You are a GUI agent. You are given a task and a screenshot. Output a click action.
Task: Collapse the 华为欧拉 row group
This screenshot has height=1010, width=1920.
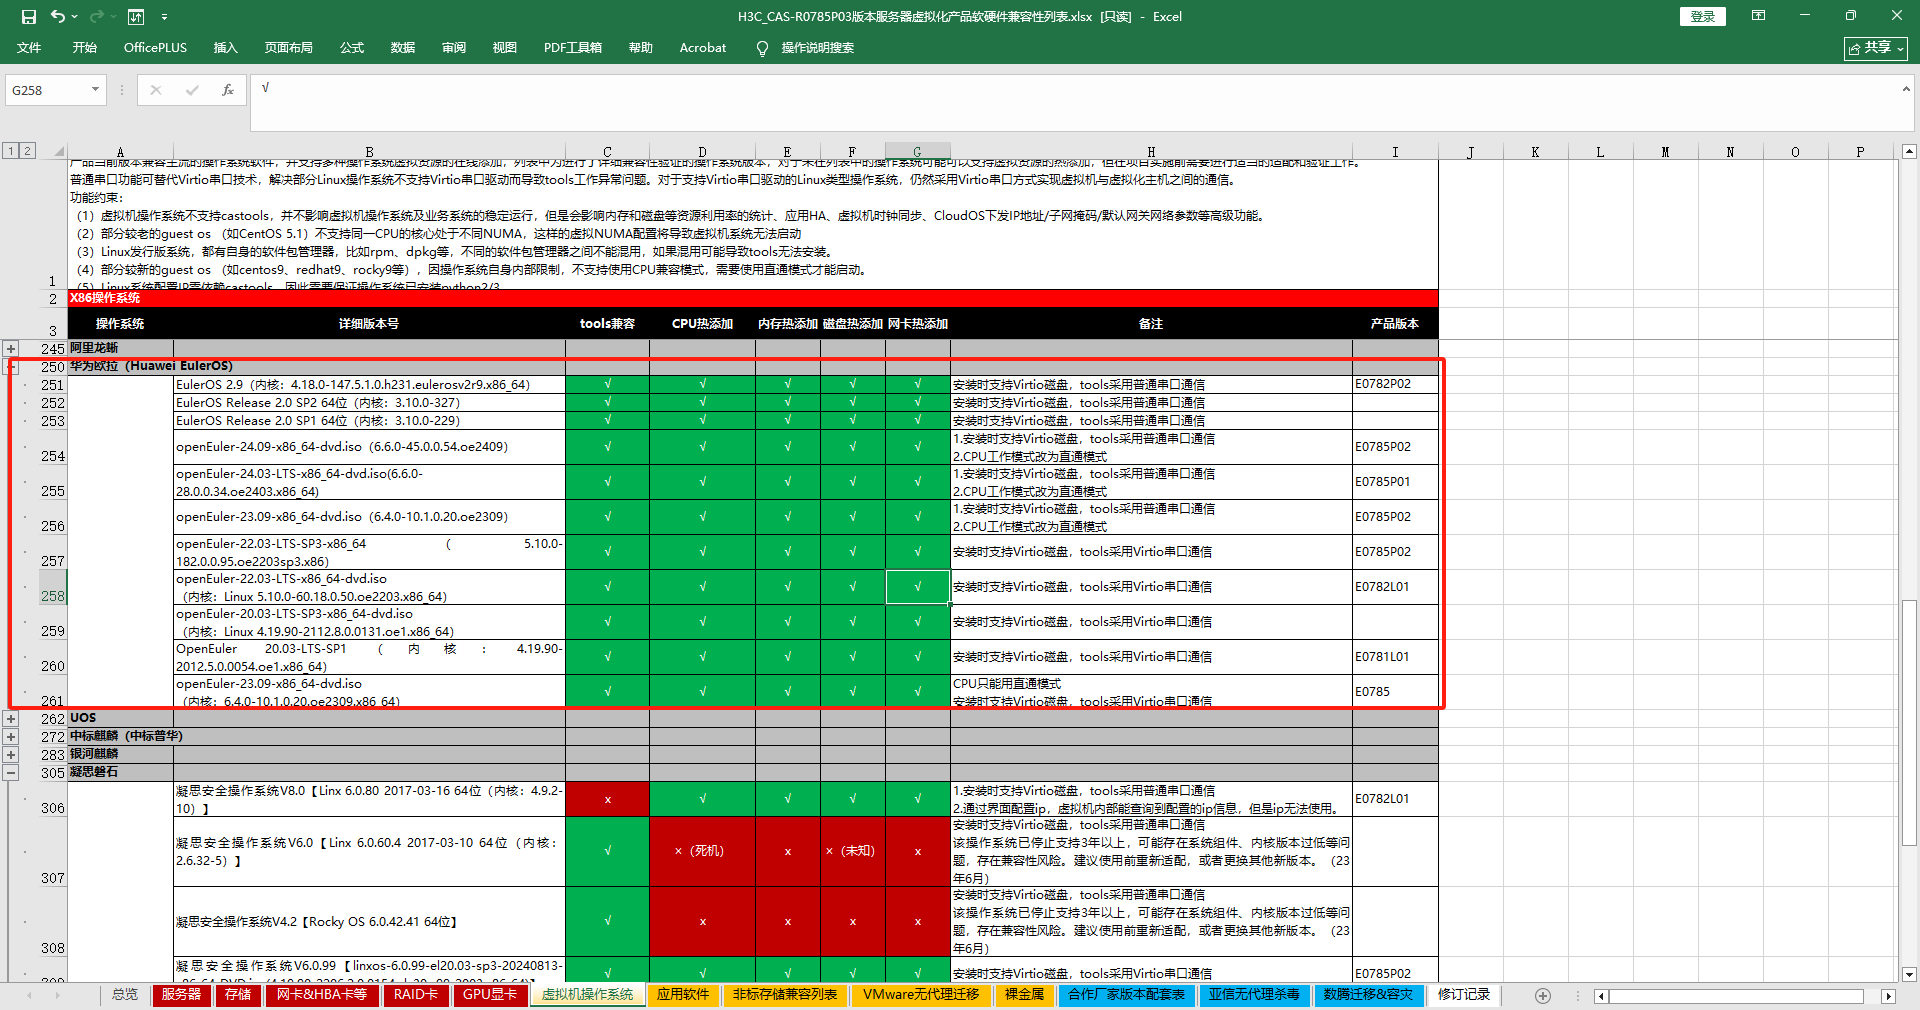point(11,367)
